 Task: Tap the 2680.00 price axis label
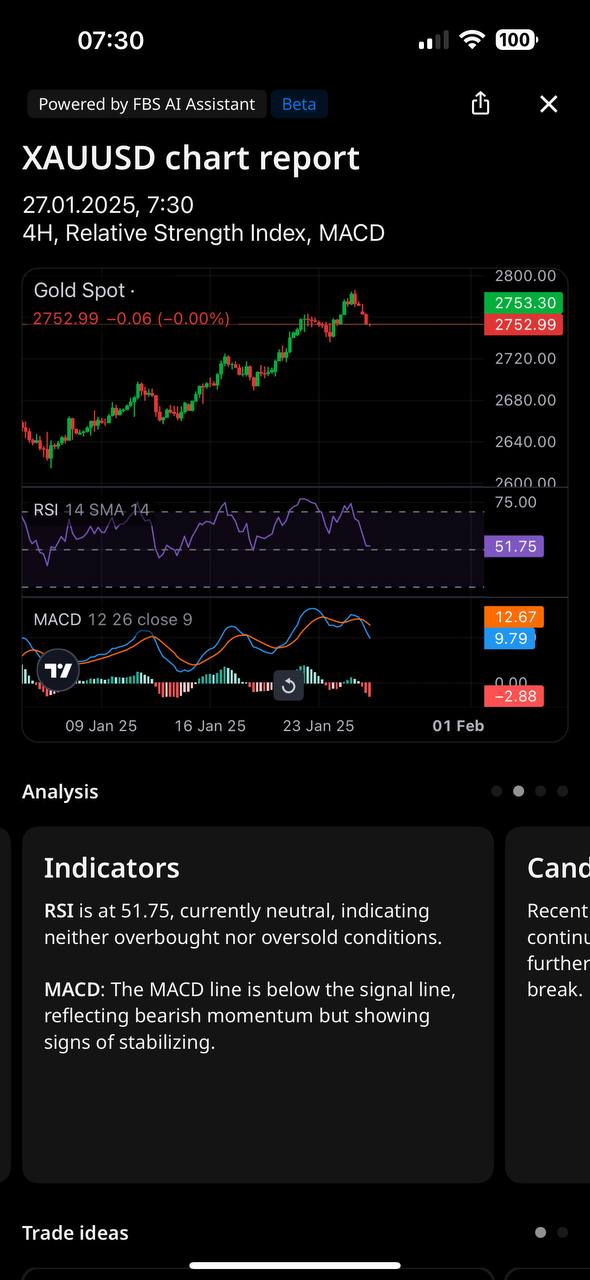pos(525,400)
